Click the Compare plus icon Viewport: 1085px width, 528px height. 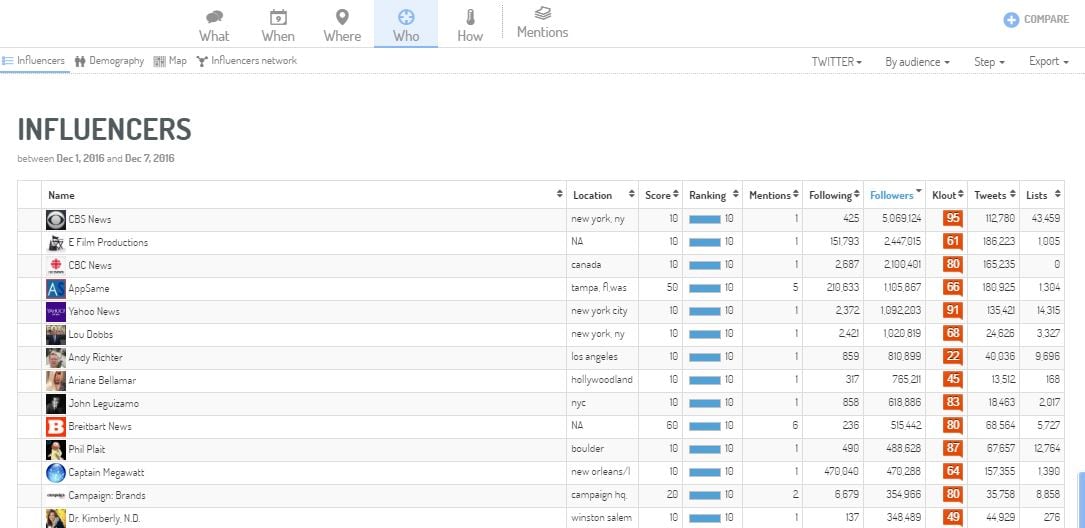point(1011,20)
